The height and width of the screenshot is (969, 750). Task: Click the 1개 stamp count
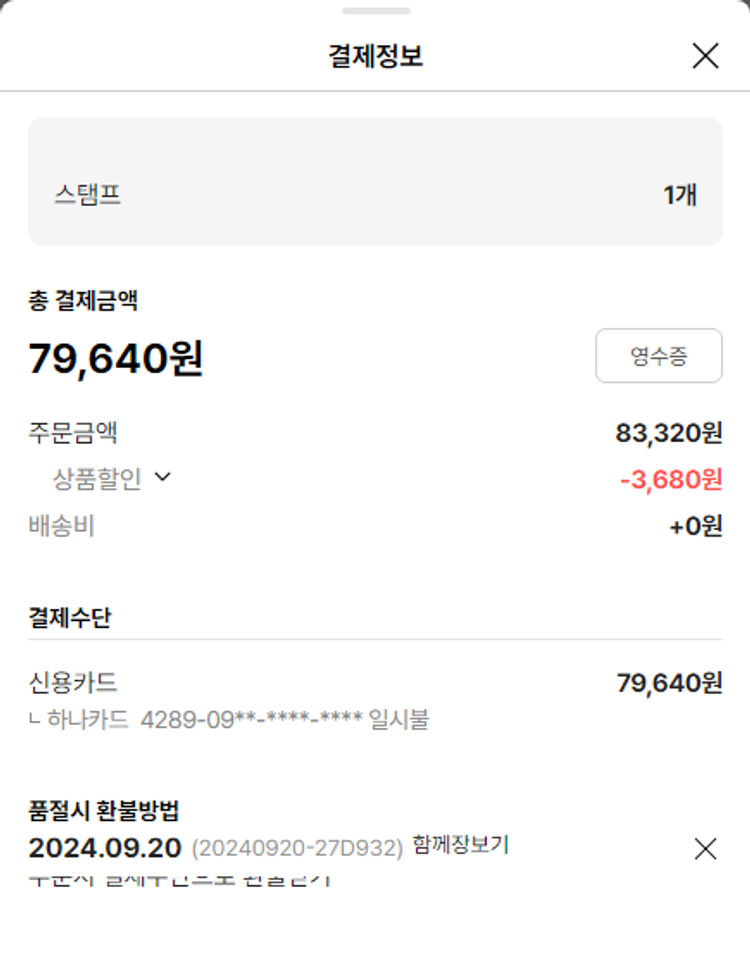680,194
